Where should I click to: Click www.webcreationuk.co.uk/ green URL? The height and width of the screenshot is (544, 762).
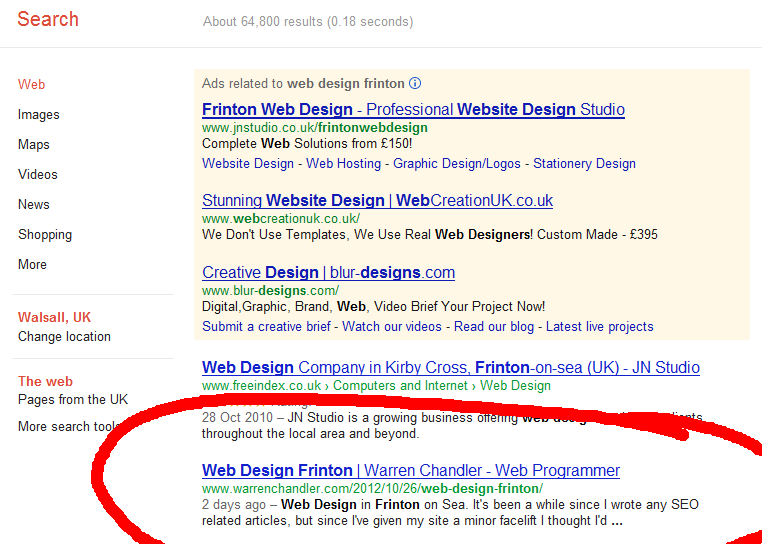281,218
